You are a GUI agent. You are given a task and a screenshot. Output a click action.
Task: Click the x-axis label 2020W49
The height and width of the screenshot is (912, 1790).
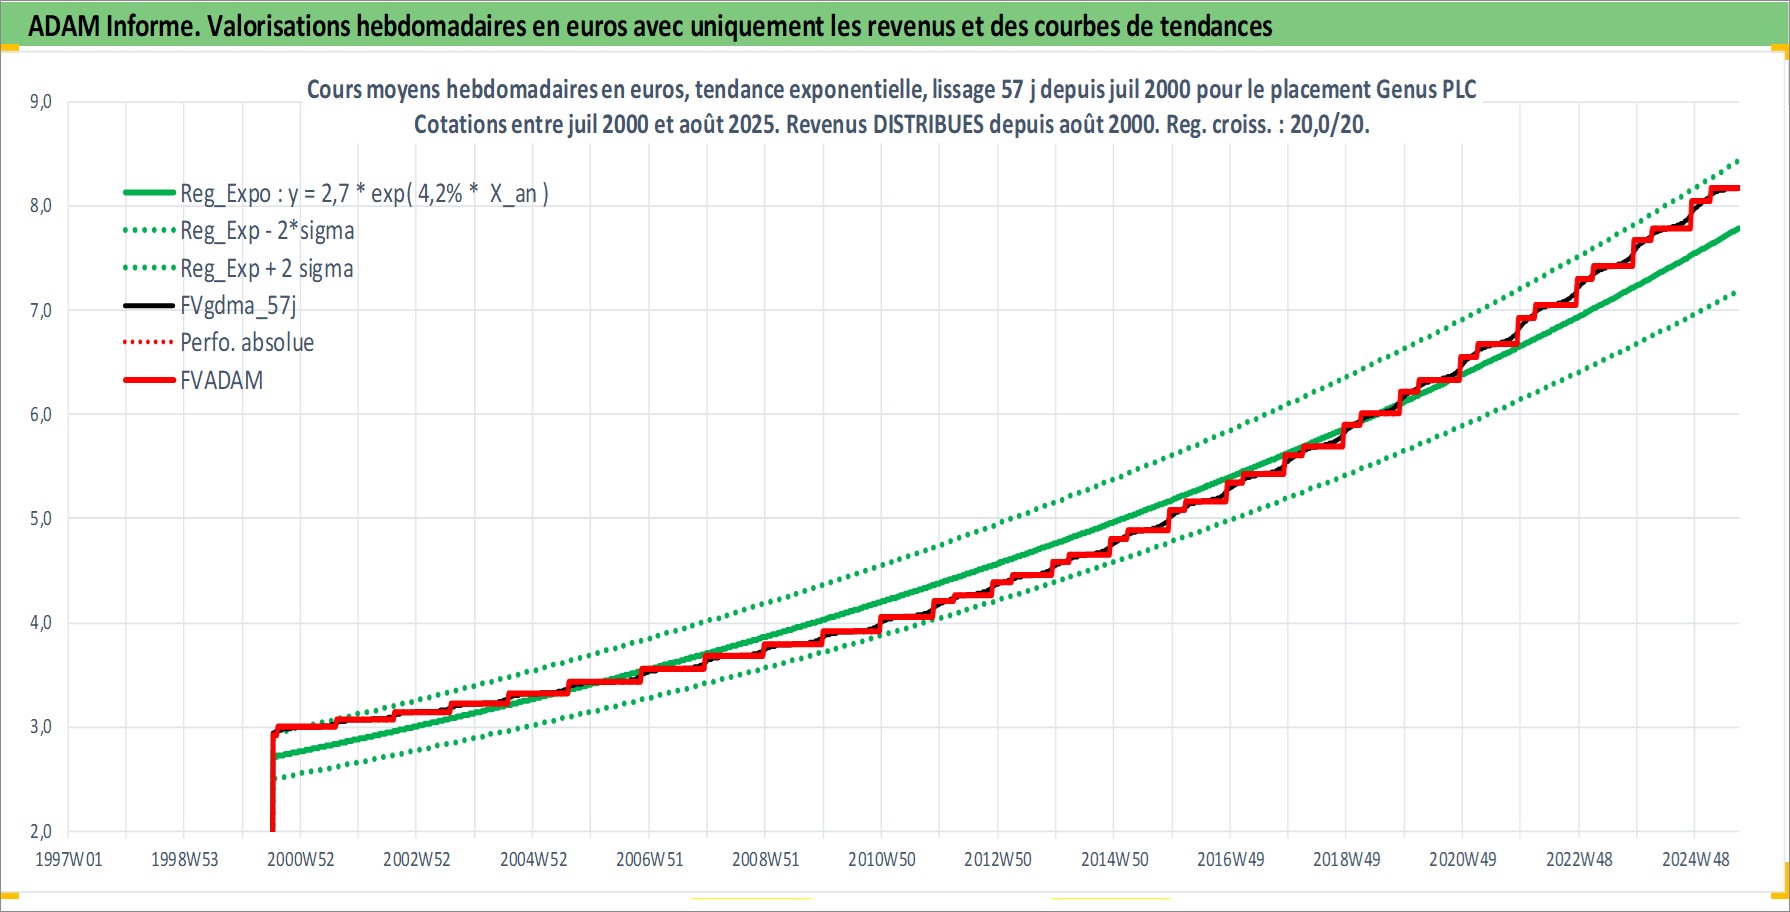coord(1463,859)
